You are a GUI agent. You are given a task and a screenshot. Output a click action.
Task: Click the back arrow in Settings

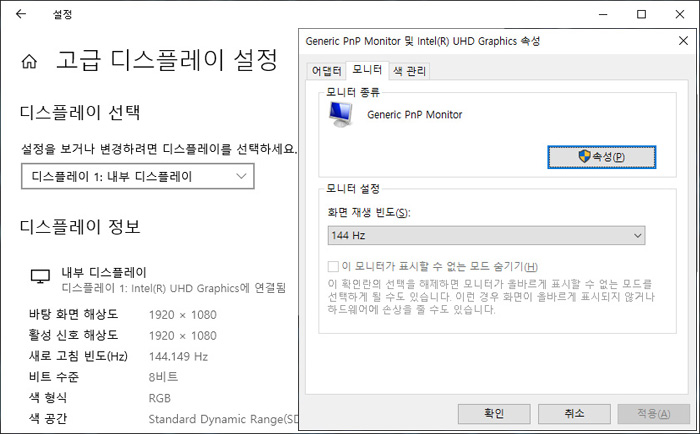[21, 15]
